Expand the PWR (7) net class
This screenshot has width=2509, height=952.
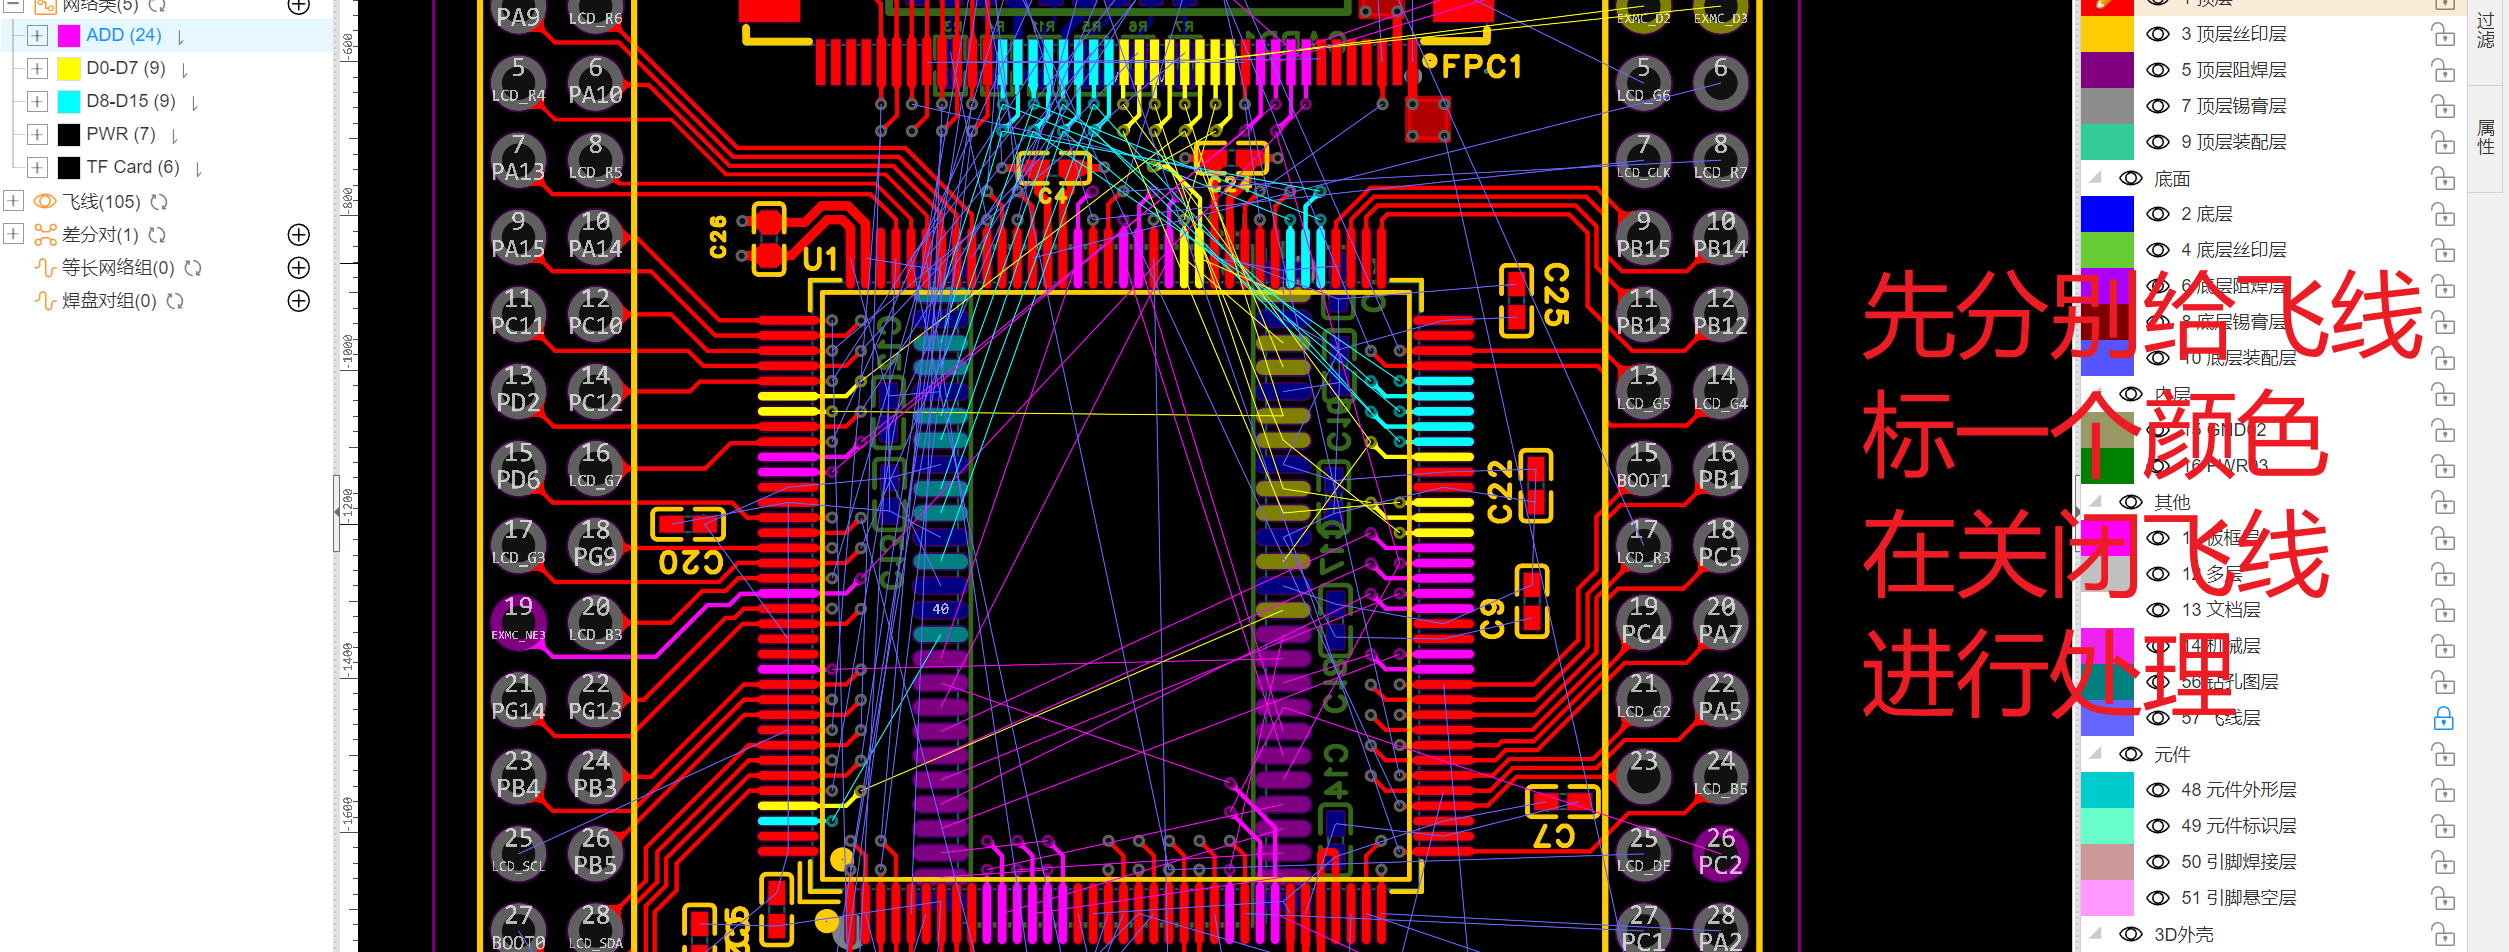coord(37,135)
